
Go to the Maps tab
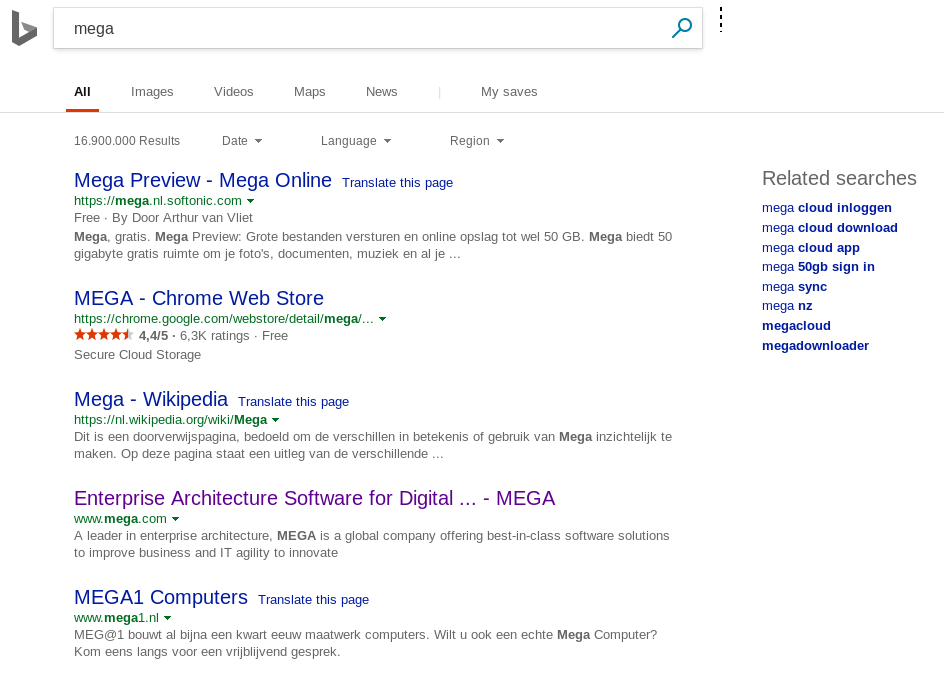pos(310,92)
